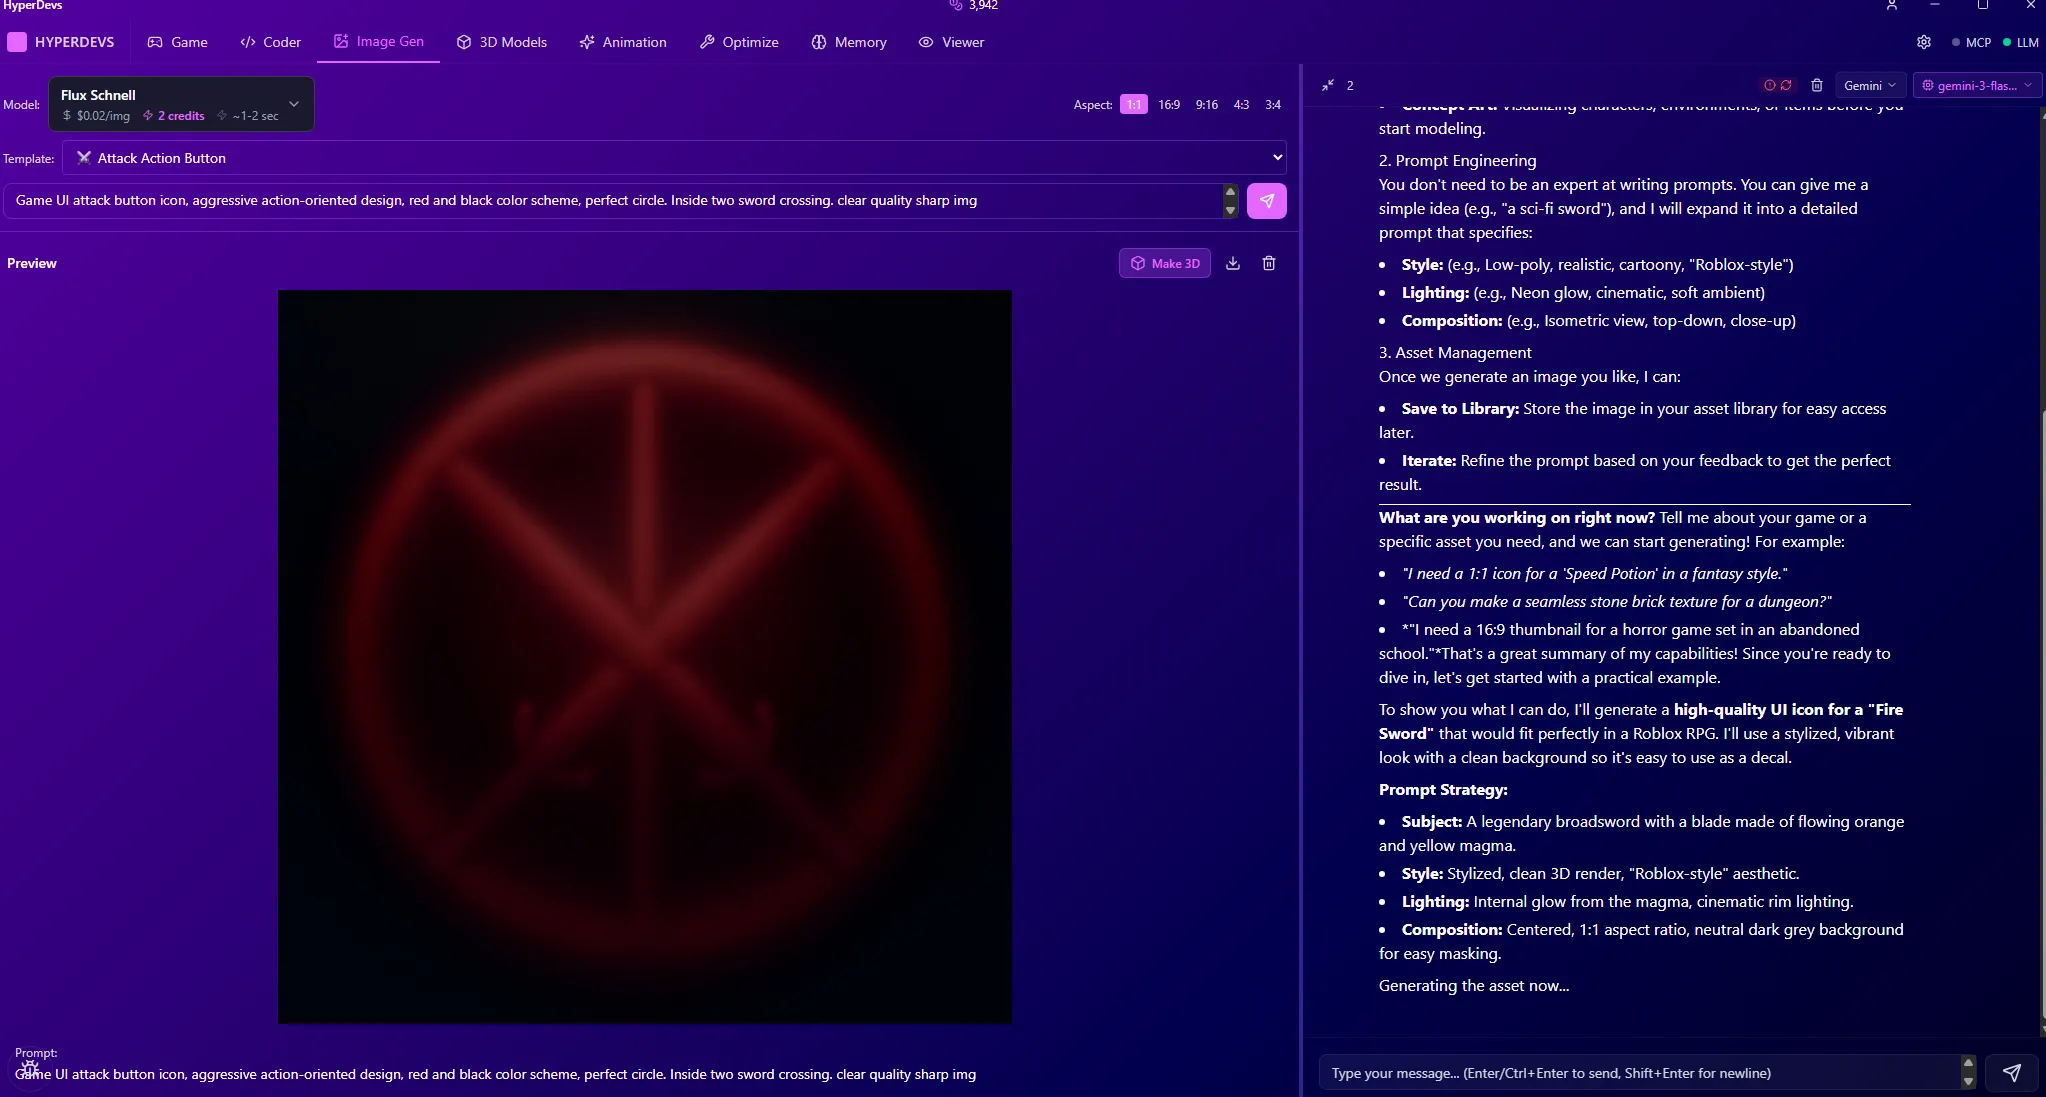Image resolution: width=2046 pixels, height=1097 pixels.
Task: Open the Viewer tab
Action: (951, 42)
